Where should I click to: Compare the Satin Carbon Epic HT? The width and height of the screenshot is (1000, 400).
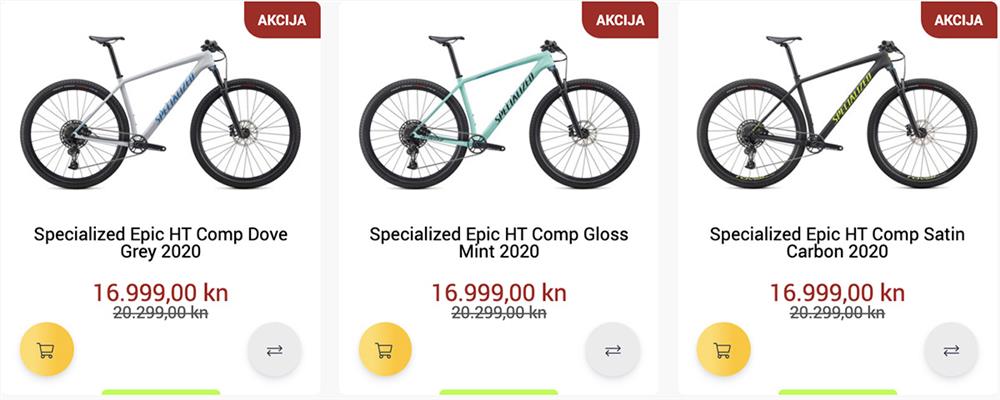point(951,350)
